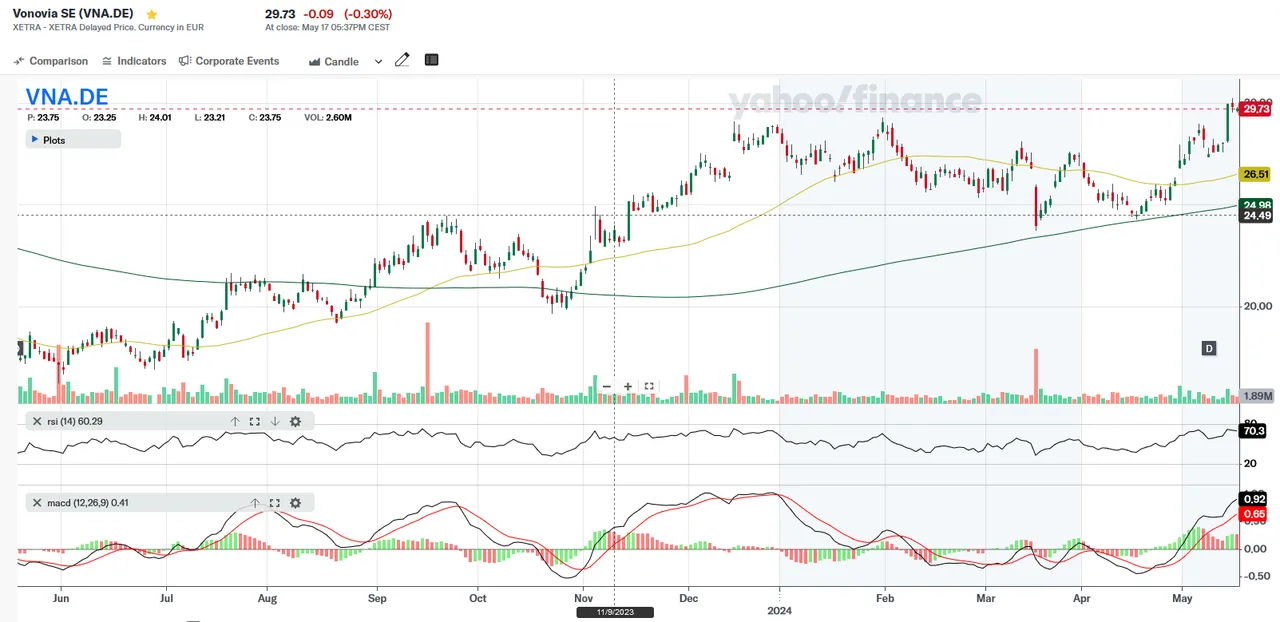Click the VNA.DE ticker title
The width and height of the screenshot is (1280, 622).
click(67, 97)
